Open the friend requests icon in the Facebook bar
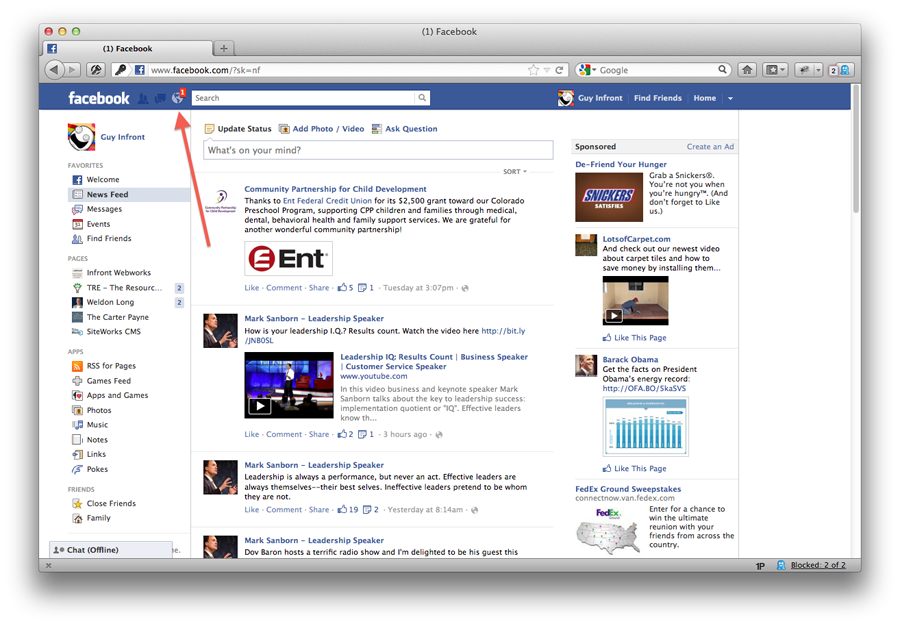This screenshot has height=626, width=900. (x=143, y=99)
